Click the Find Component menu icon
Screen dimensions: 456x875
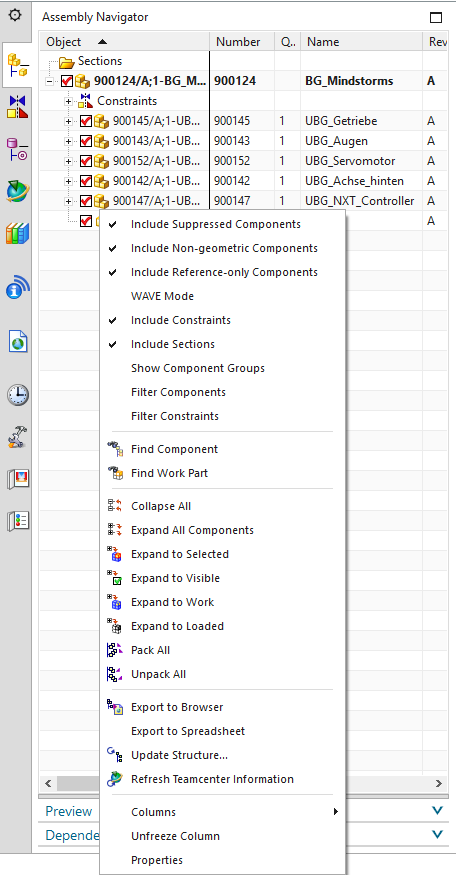pyautogui.click(x=114, y=449)
